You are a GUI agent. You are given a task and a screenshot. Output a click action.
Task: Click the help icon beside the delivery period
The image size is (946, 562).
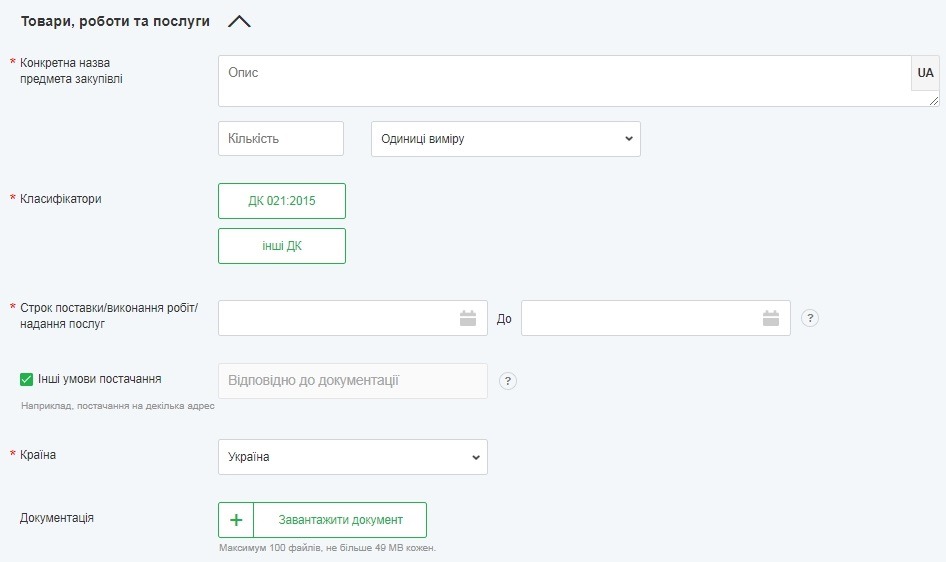point(811,318)
